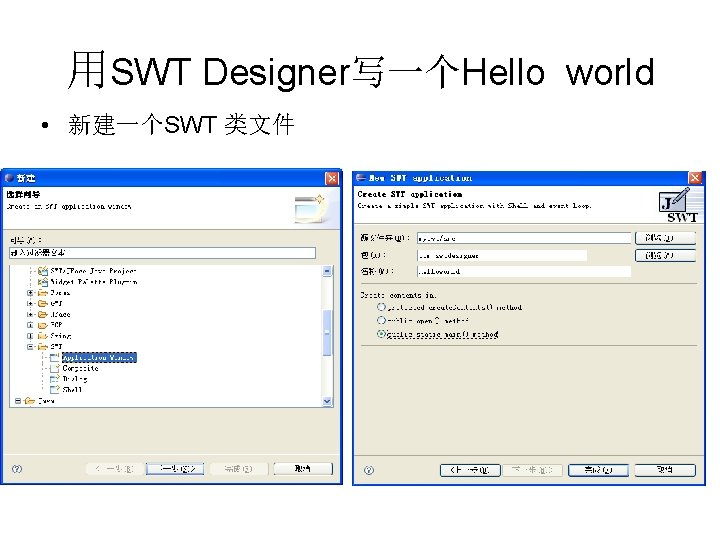Select the Widget Palette Plugin entry
The height and width of the screenshot is (540, 720).
pos(94,281)
